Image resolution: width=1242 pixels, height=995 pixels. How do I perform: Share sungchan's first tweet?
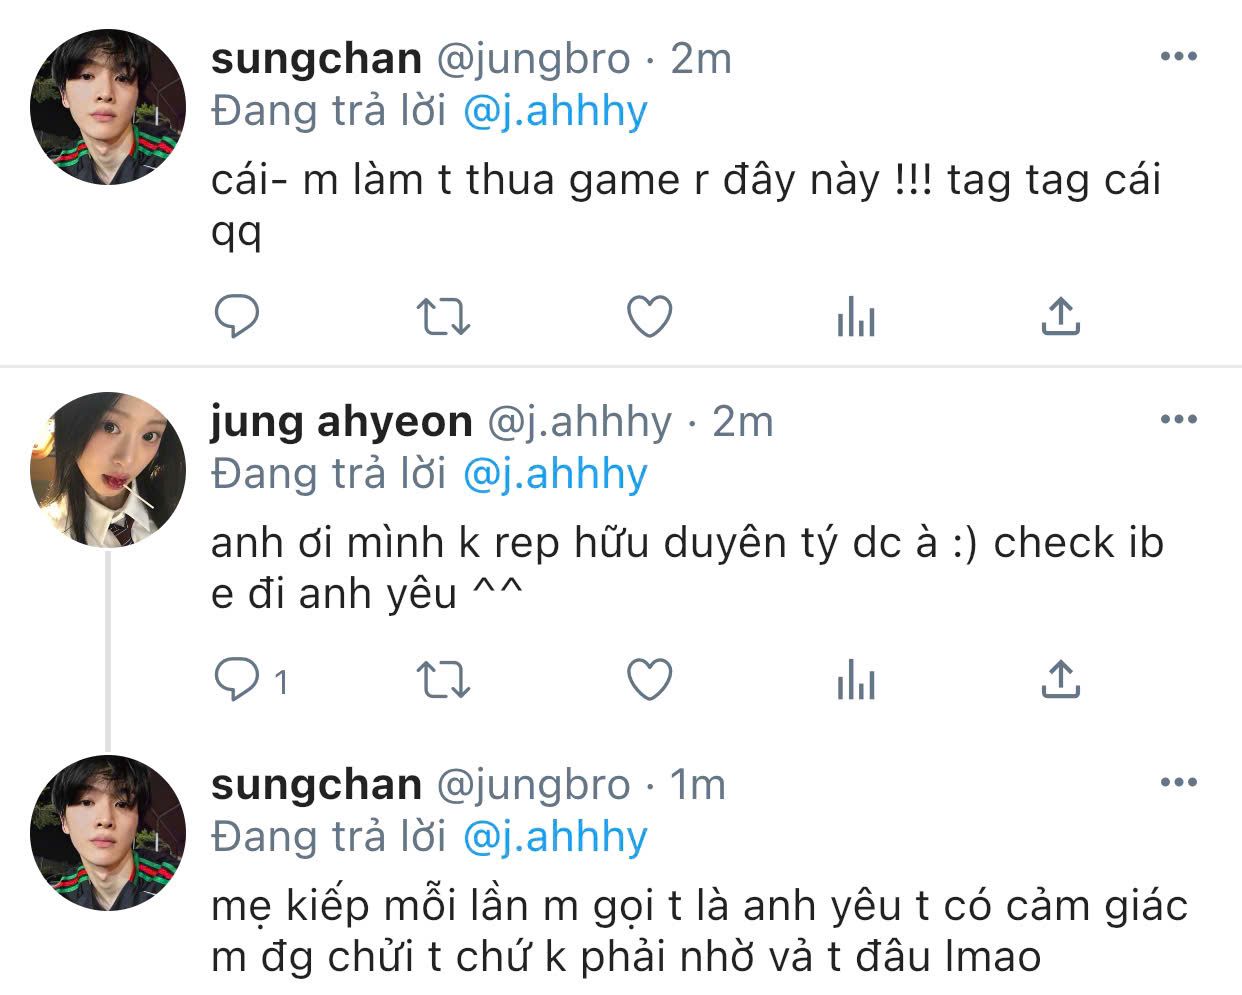point(1060,317)
